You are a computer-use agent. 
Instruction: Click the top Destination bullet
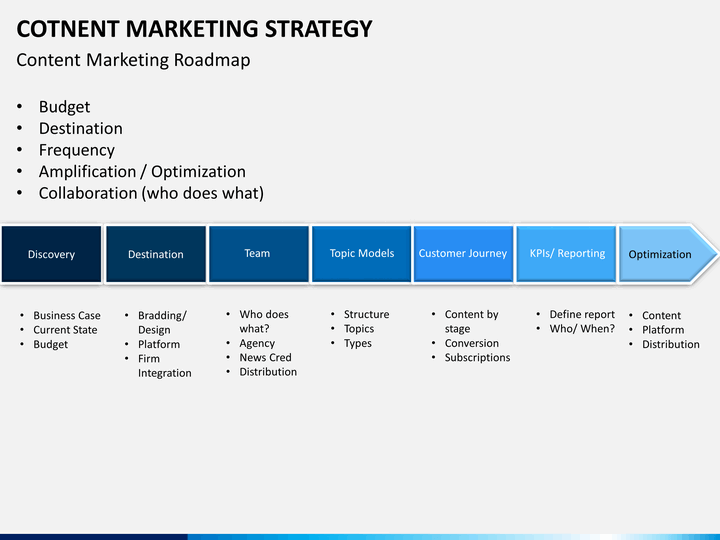click(81, 129)
